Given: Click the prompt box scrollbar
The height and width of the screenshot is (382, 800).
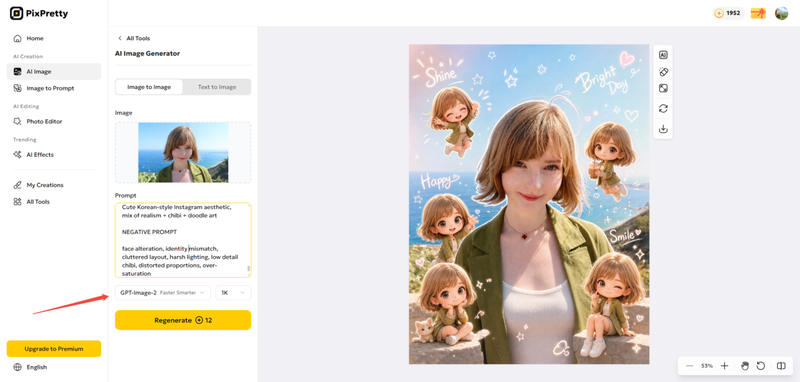Looking at the screenshot, I should tap(248, 268).
